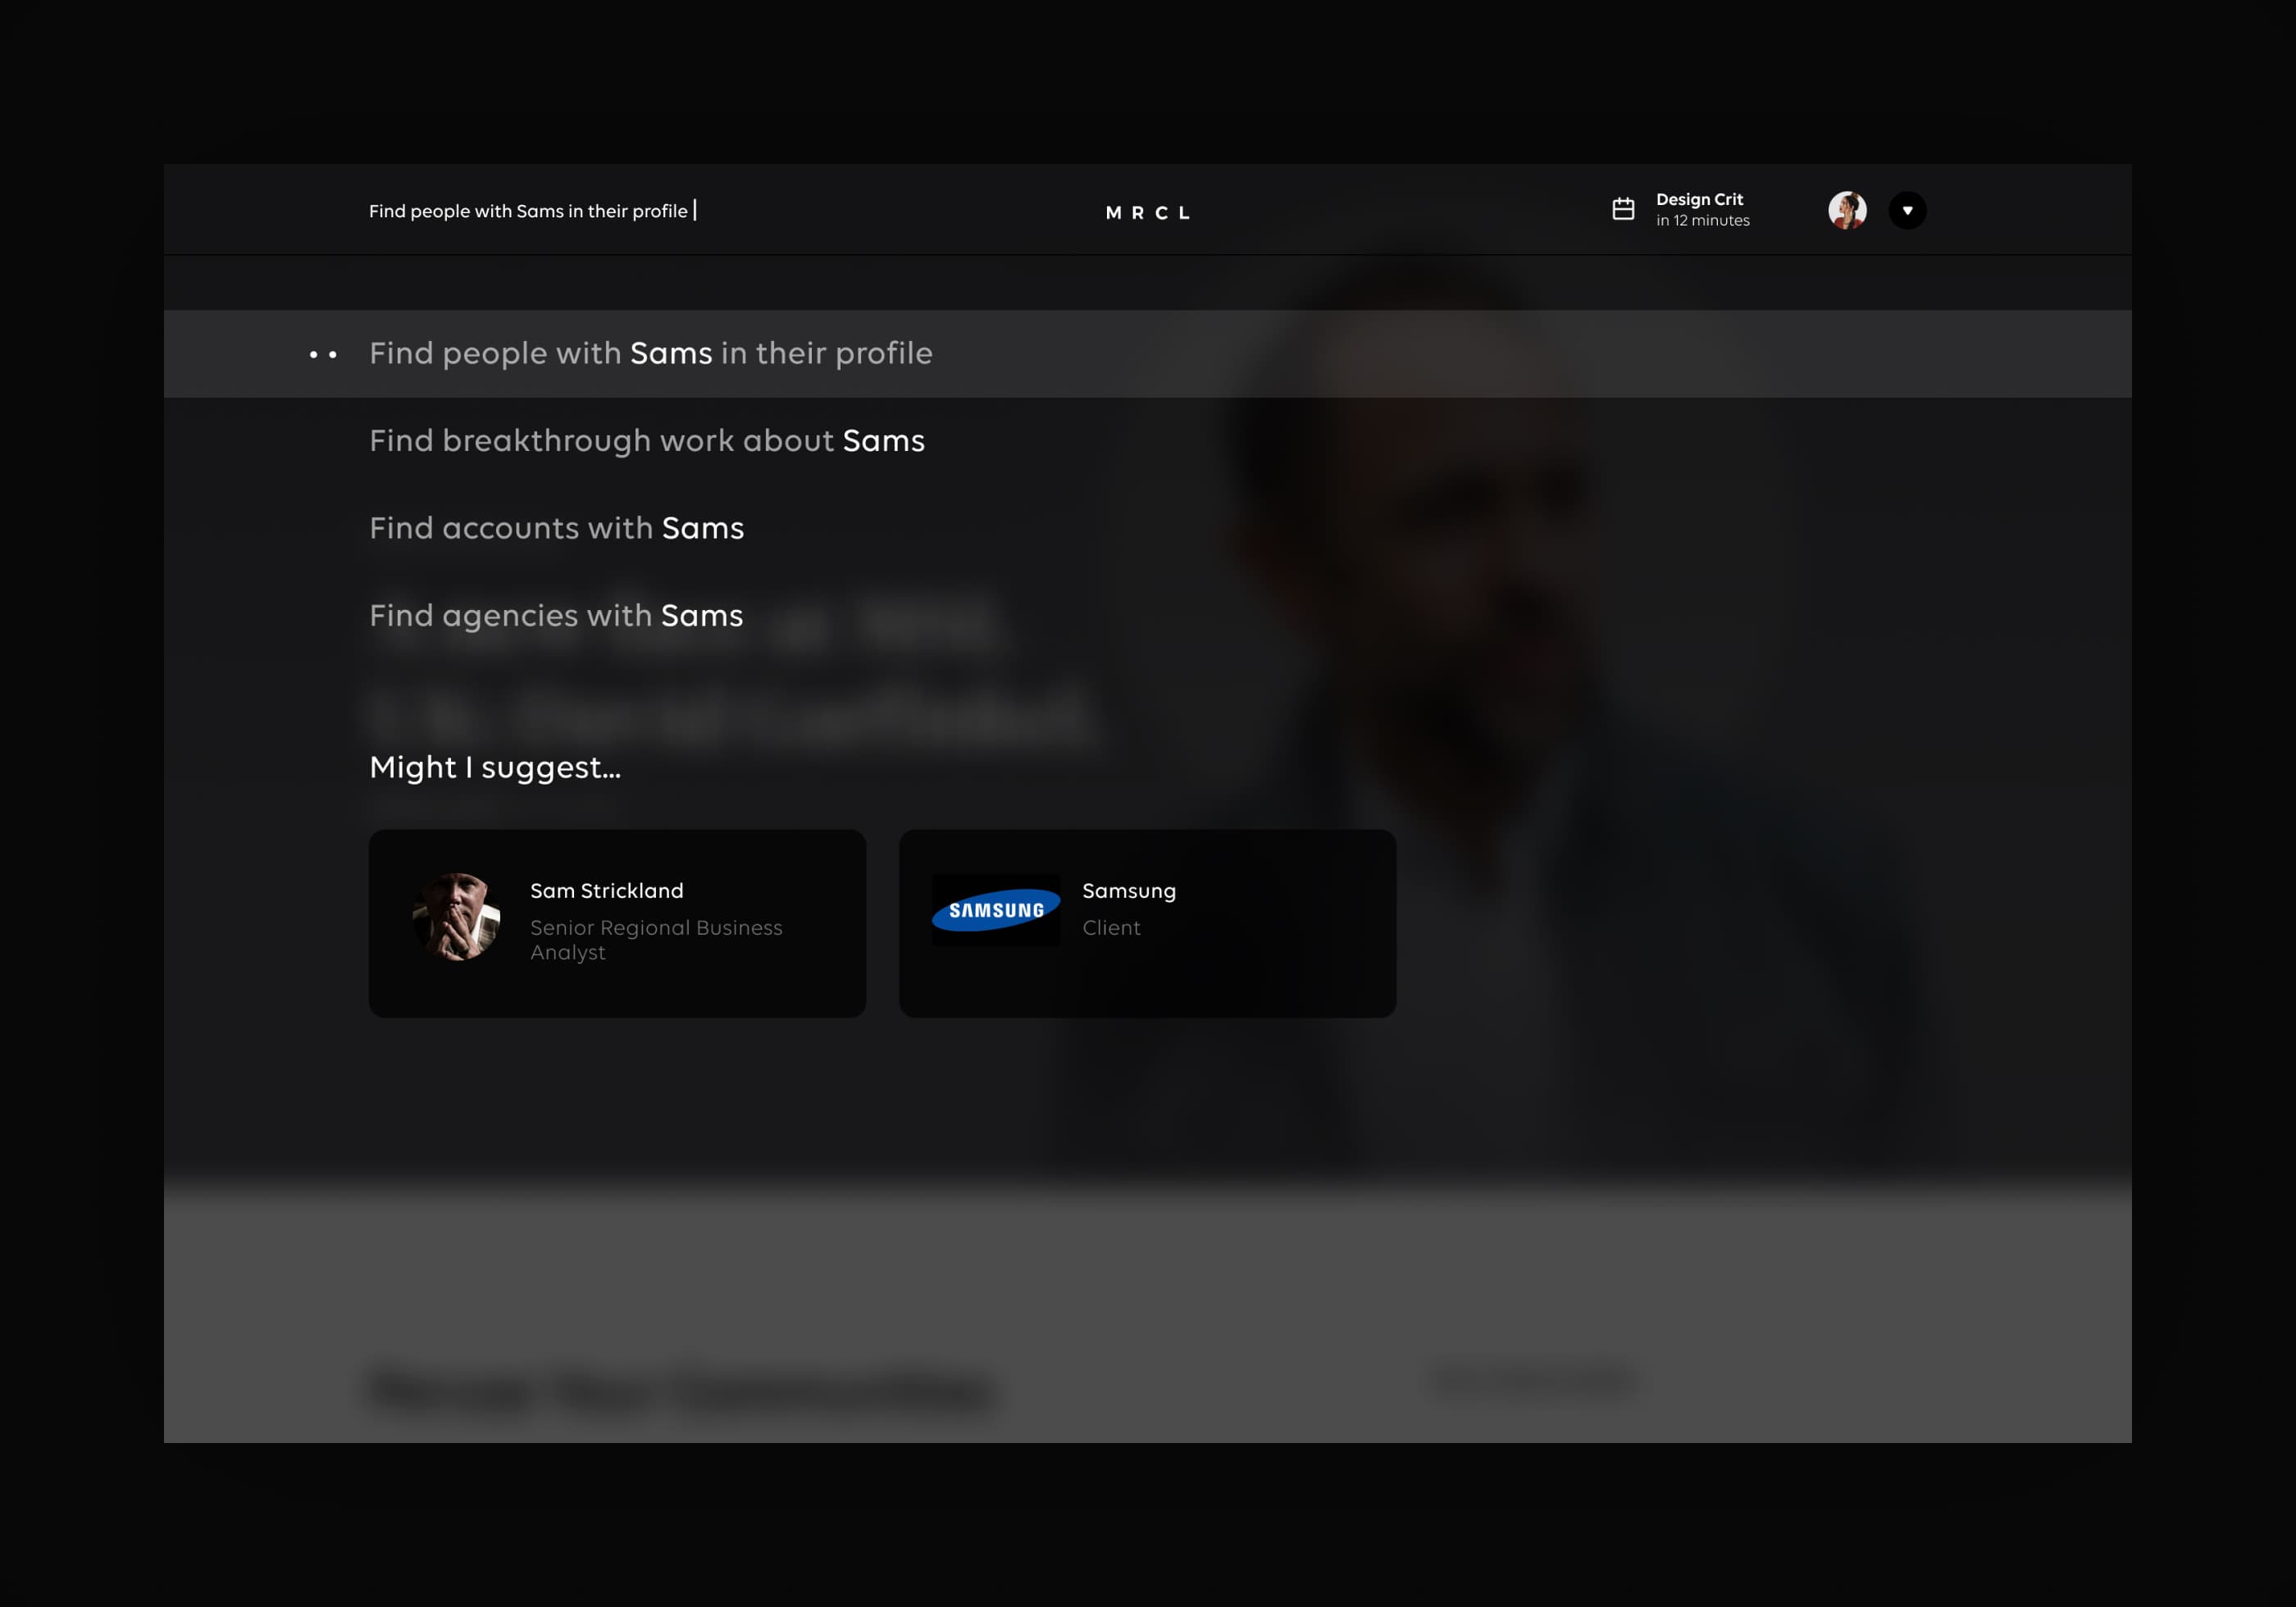Click Sam Strickland's round profile photo
2296x1607 pixels.
(x=456, y=916)
